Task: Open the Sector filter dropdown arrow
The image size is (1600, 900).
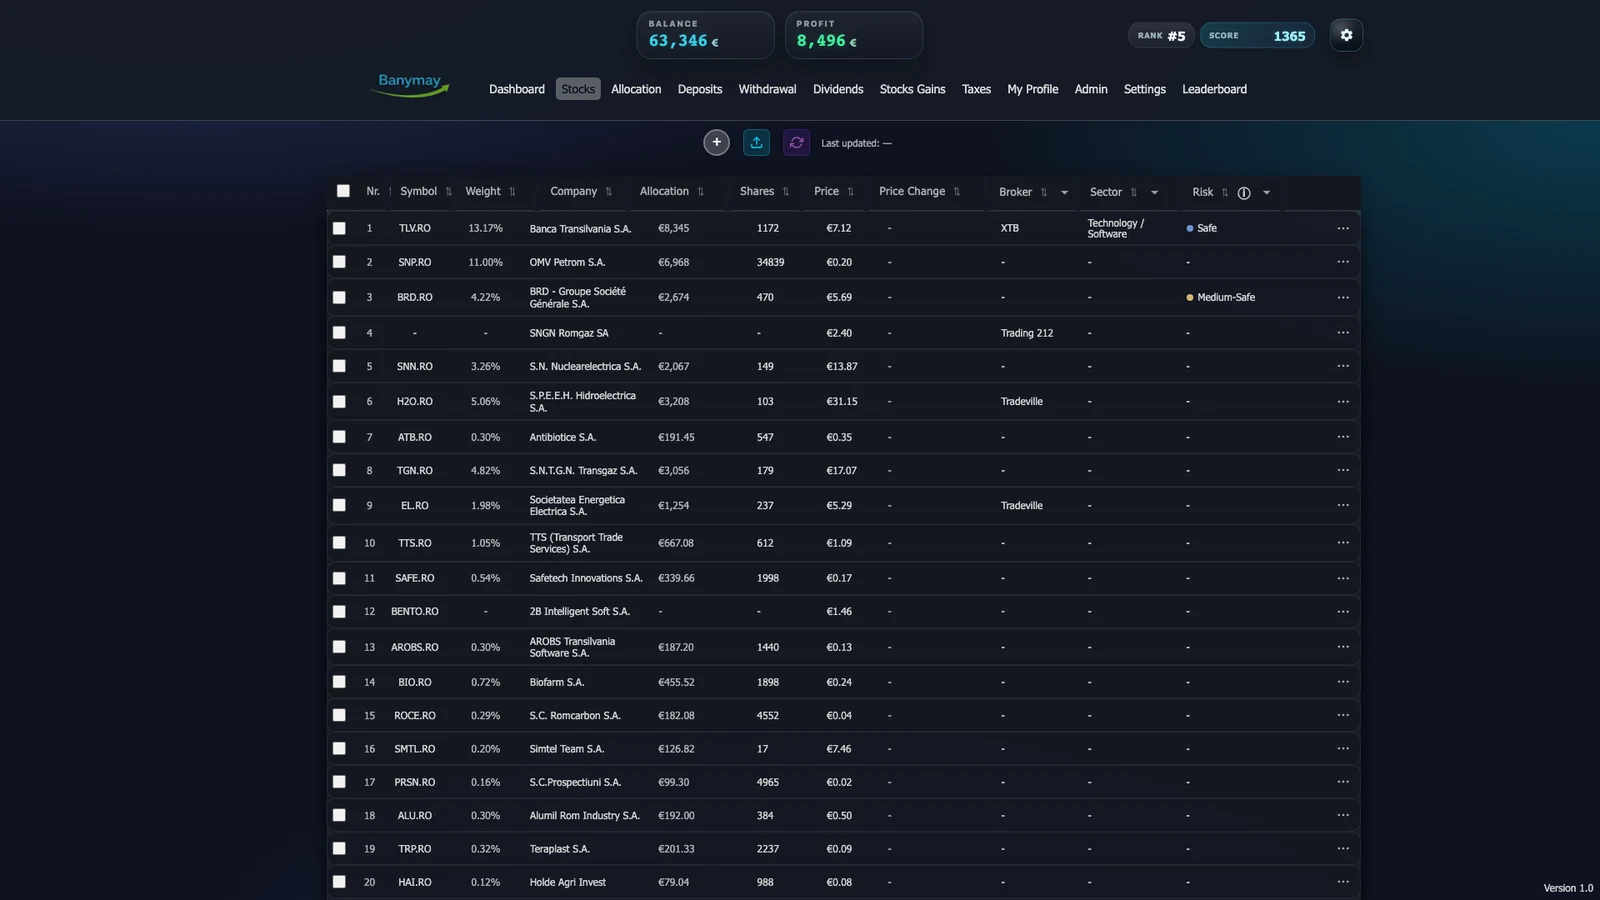Action: (1154, 193)
